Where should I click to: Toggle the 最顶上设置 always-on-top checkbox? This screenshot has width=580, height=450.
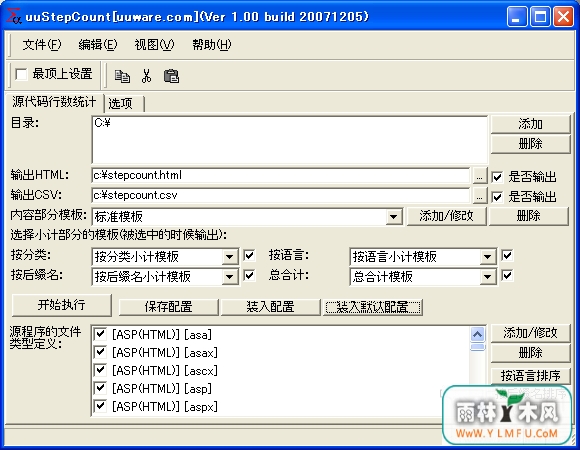click(21, 74)
